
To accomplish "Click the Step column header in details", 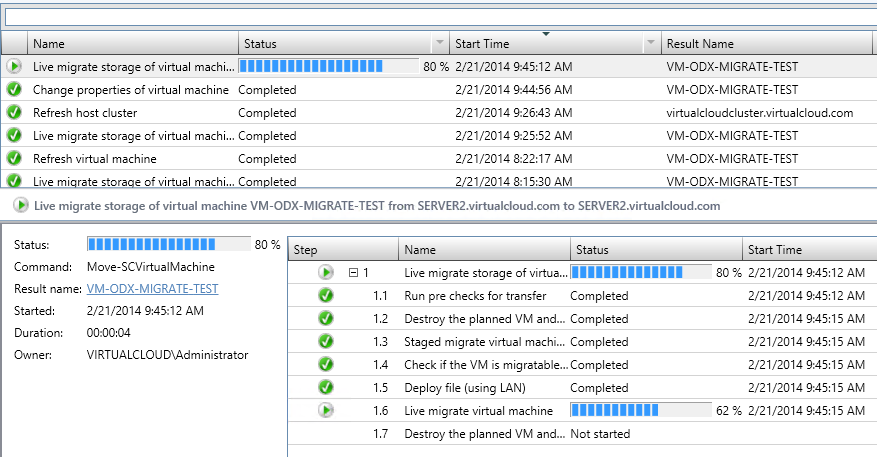I will [340, 250].
